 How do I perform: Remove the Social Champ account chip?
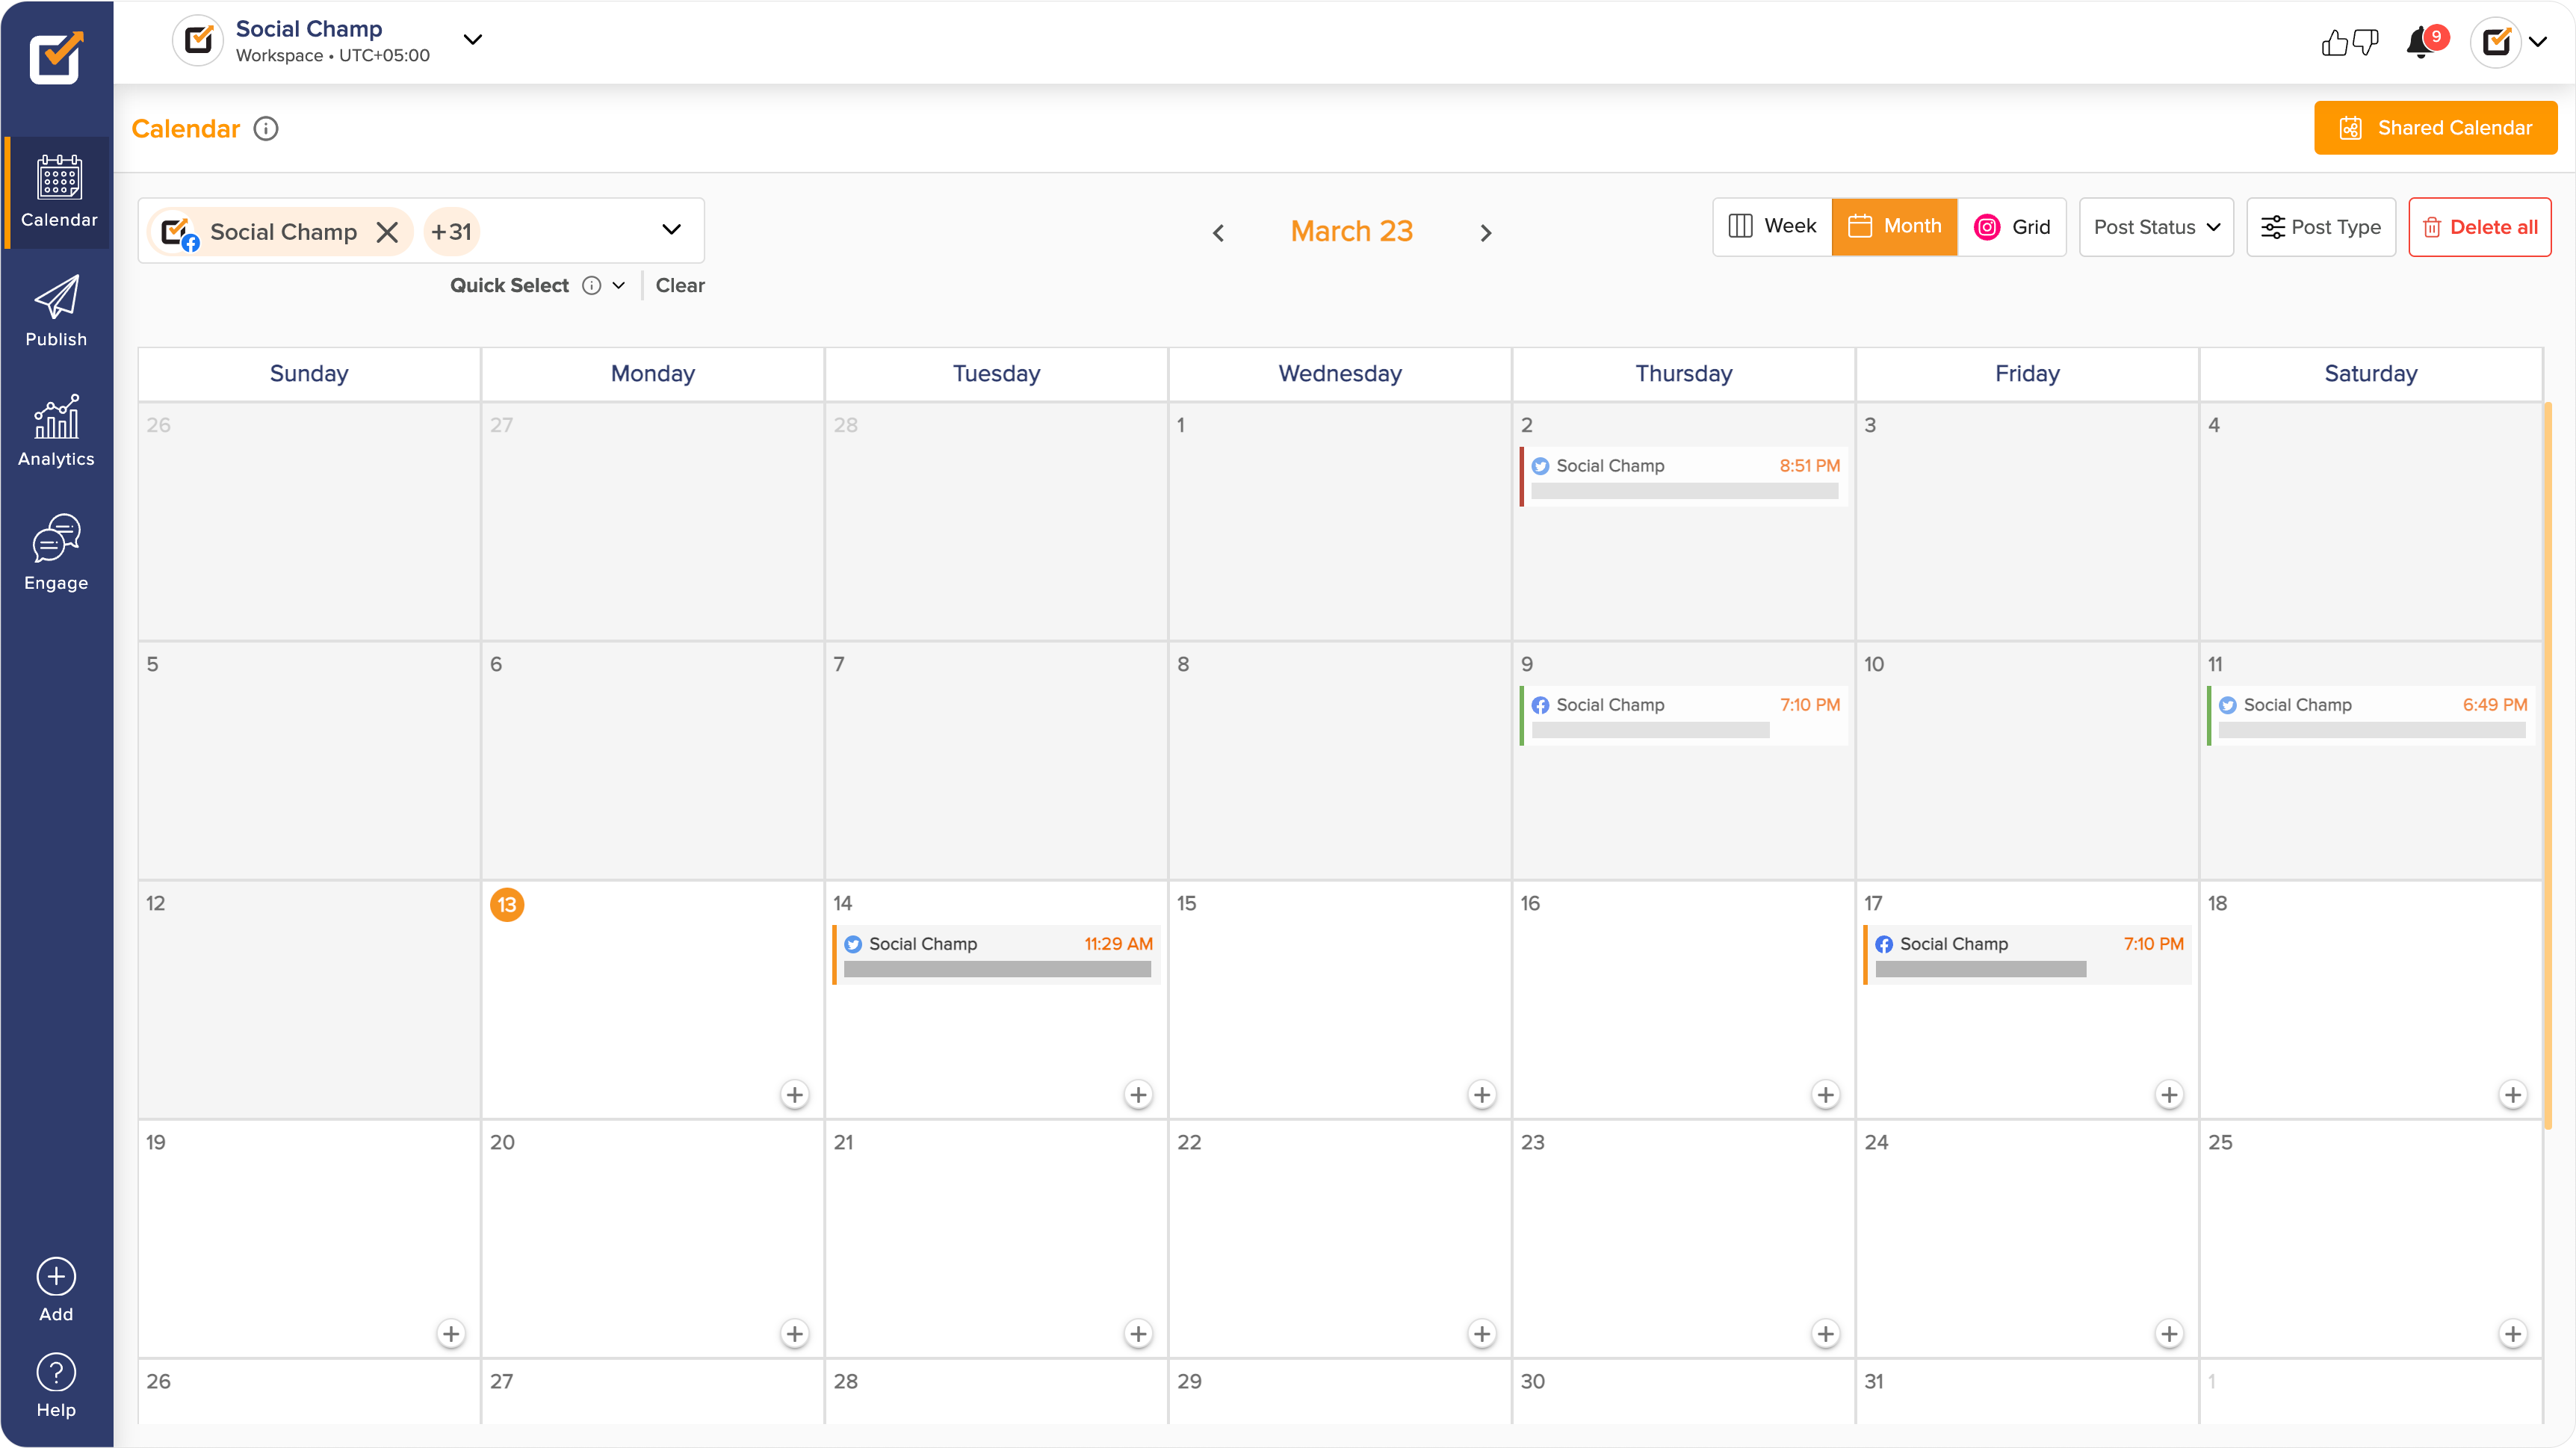[x=387, y=232]
